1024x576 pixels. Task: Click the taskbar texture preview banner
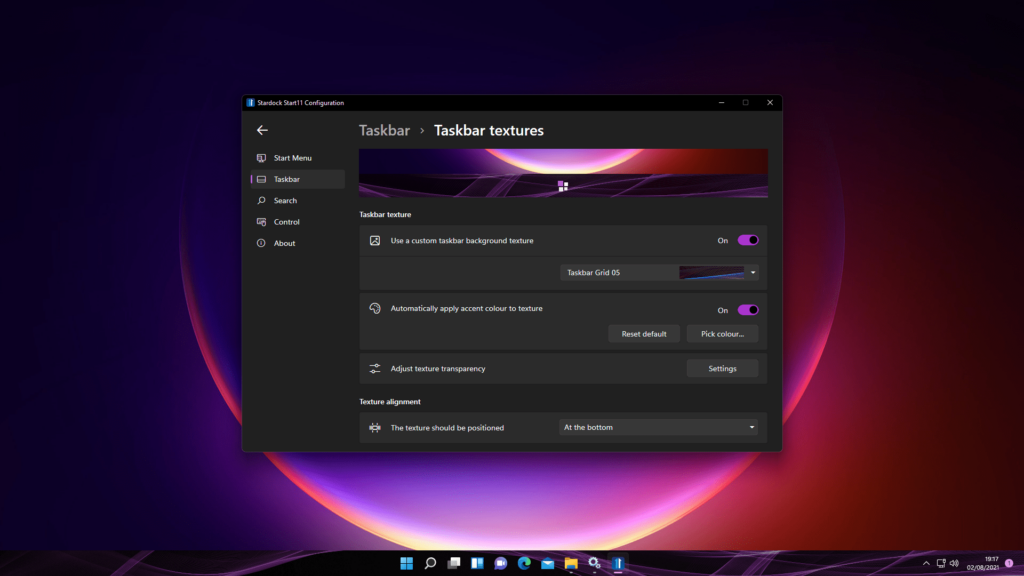click(x=563, y=173)
